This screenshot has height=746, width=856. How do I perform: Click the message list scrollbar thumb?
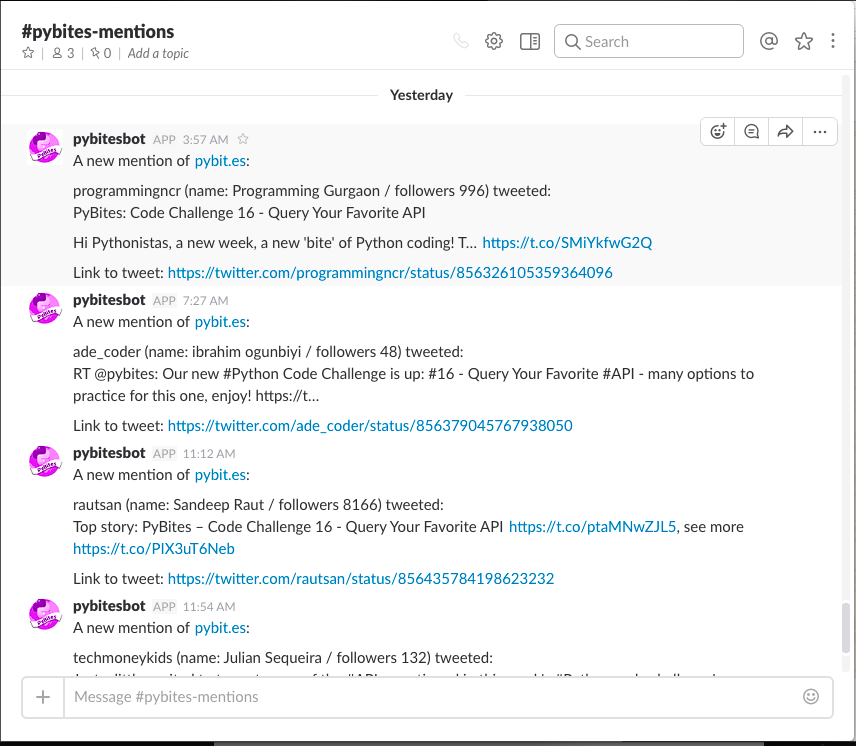pyautogui.click(x=846, y=628)
